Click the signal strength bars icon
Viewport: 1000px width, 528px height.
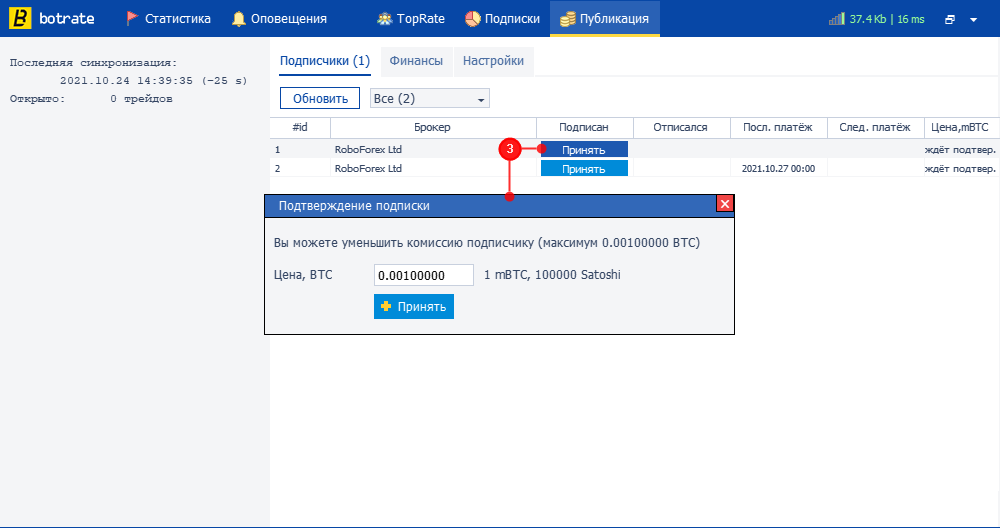point(837,19)
